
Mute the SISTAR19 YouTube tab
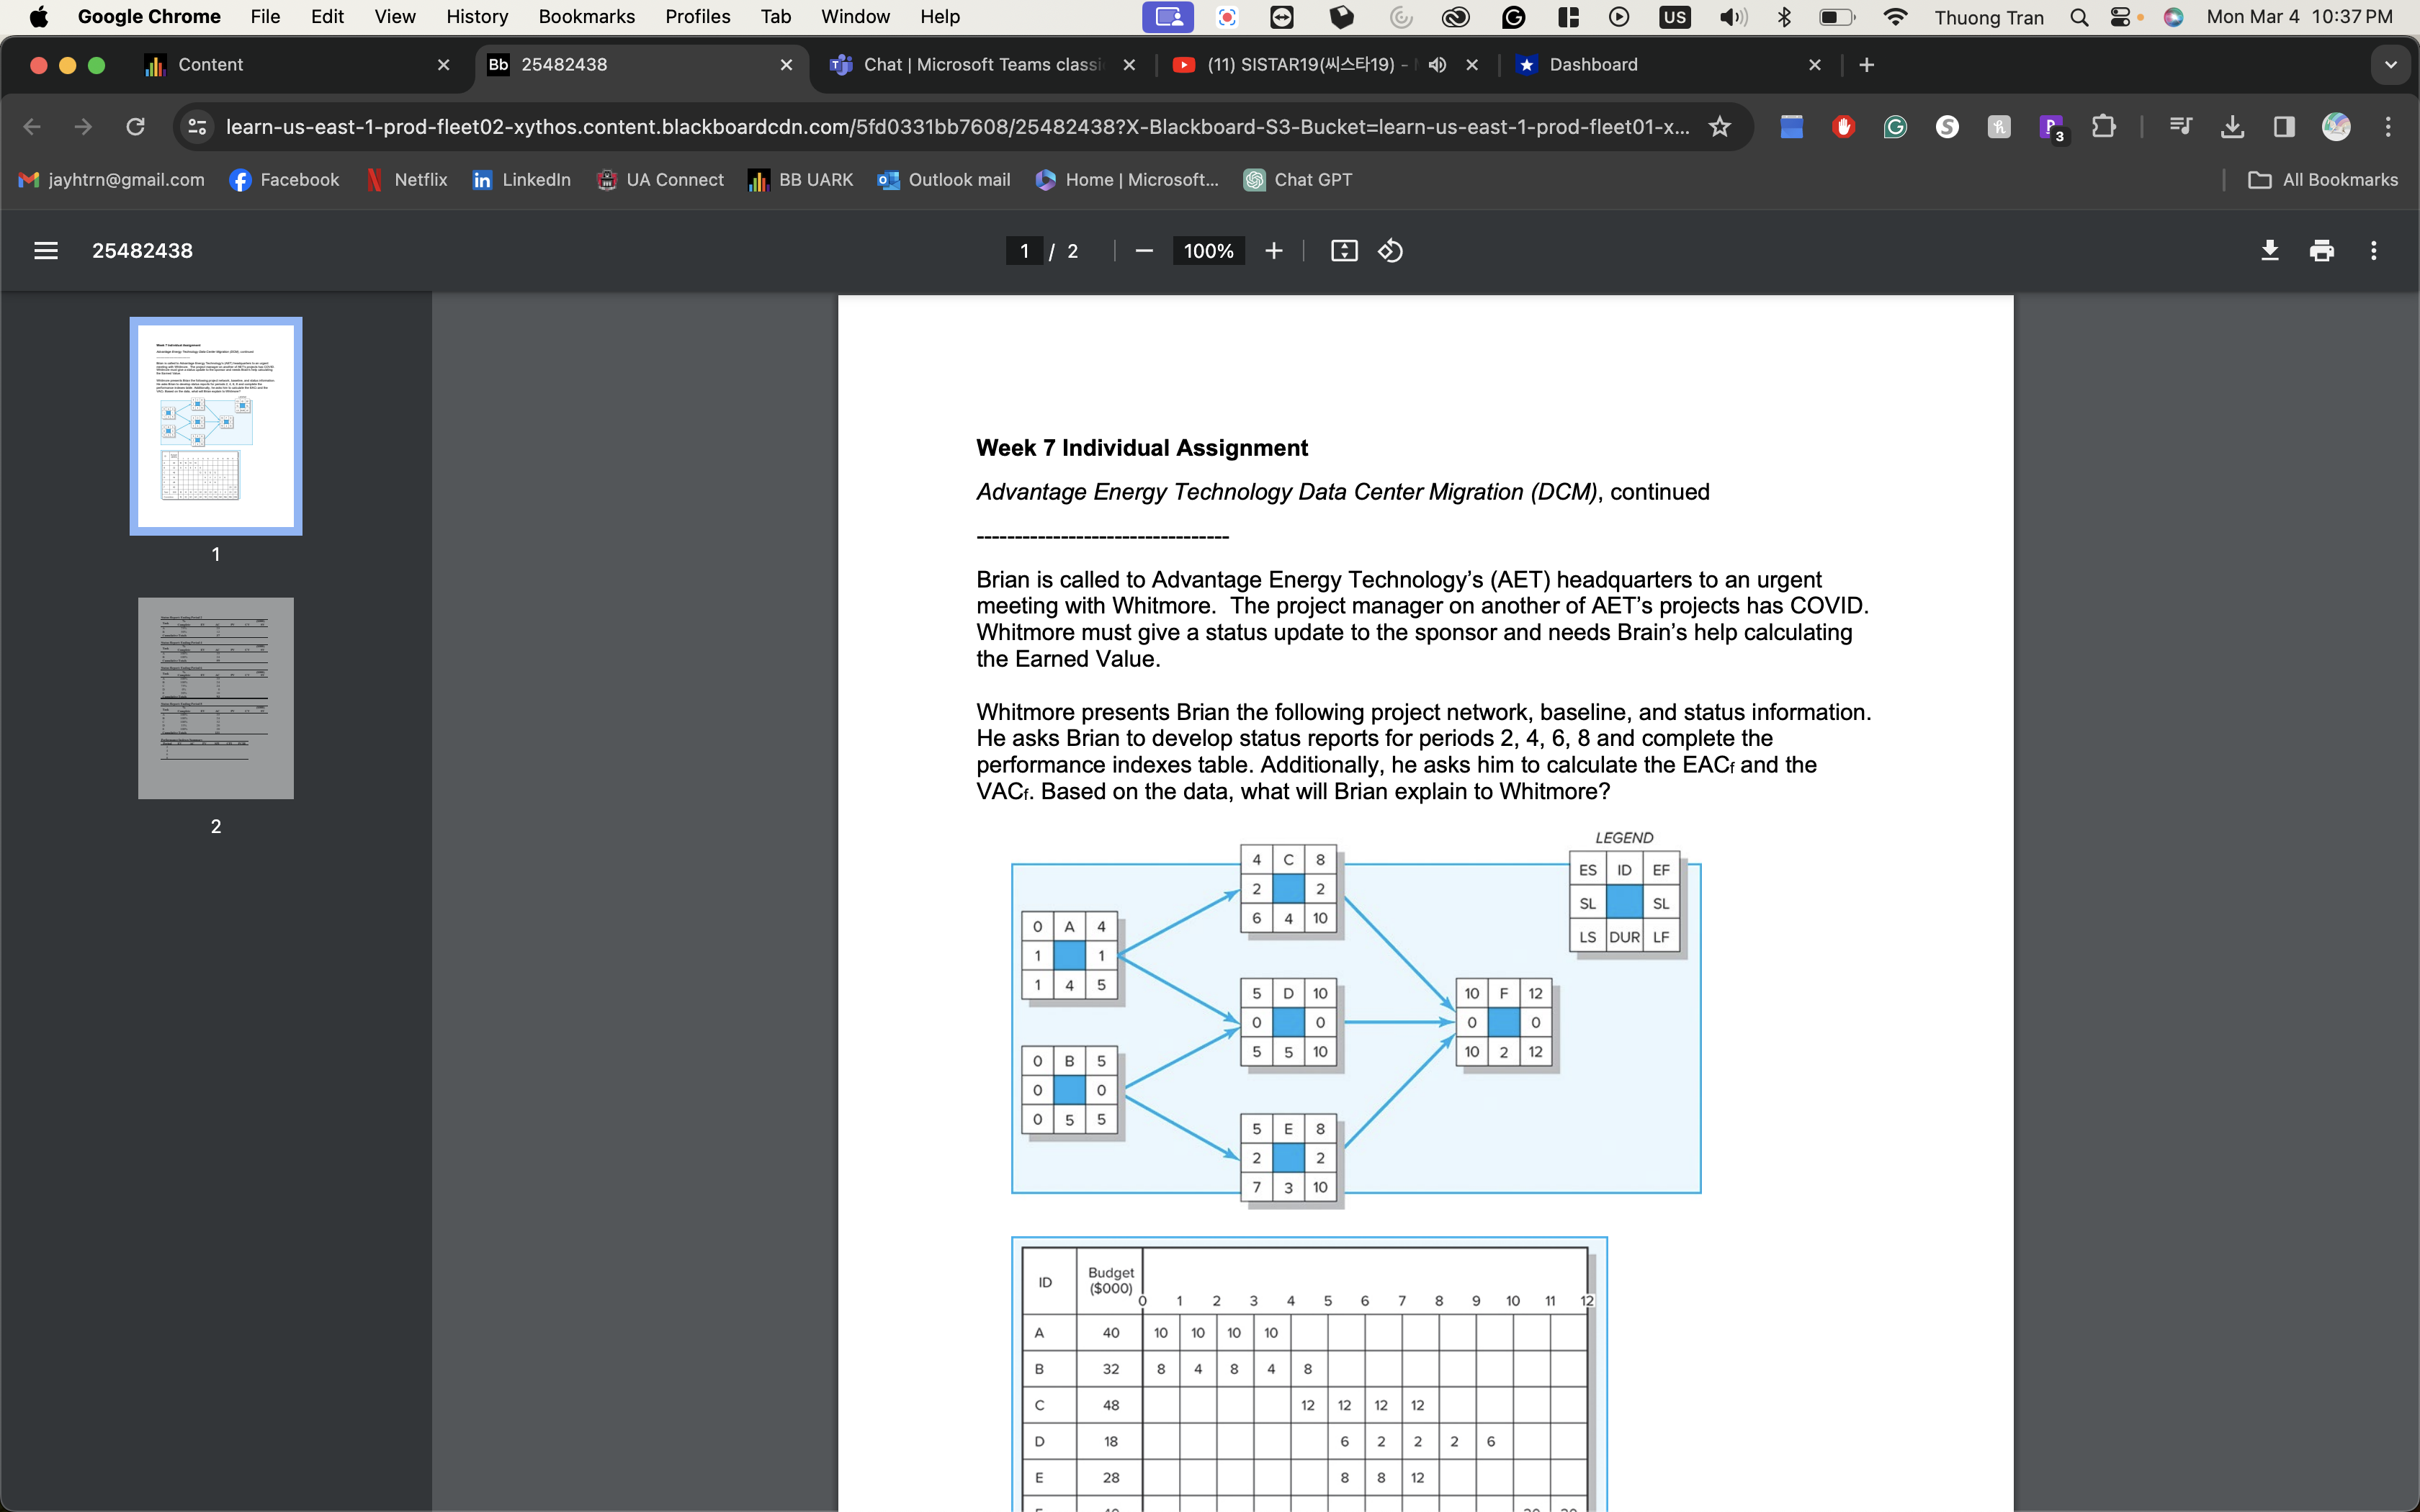[x=1437, y=65]
